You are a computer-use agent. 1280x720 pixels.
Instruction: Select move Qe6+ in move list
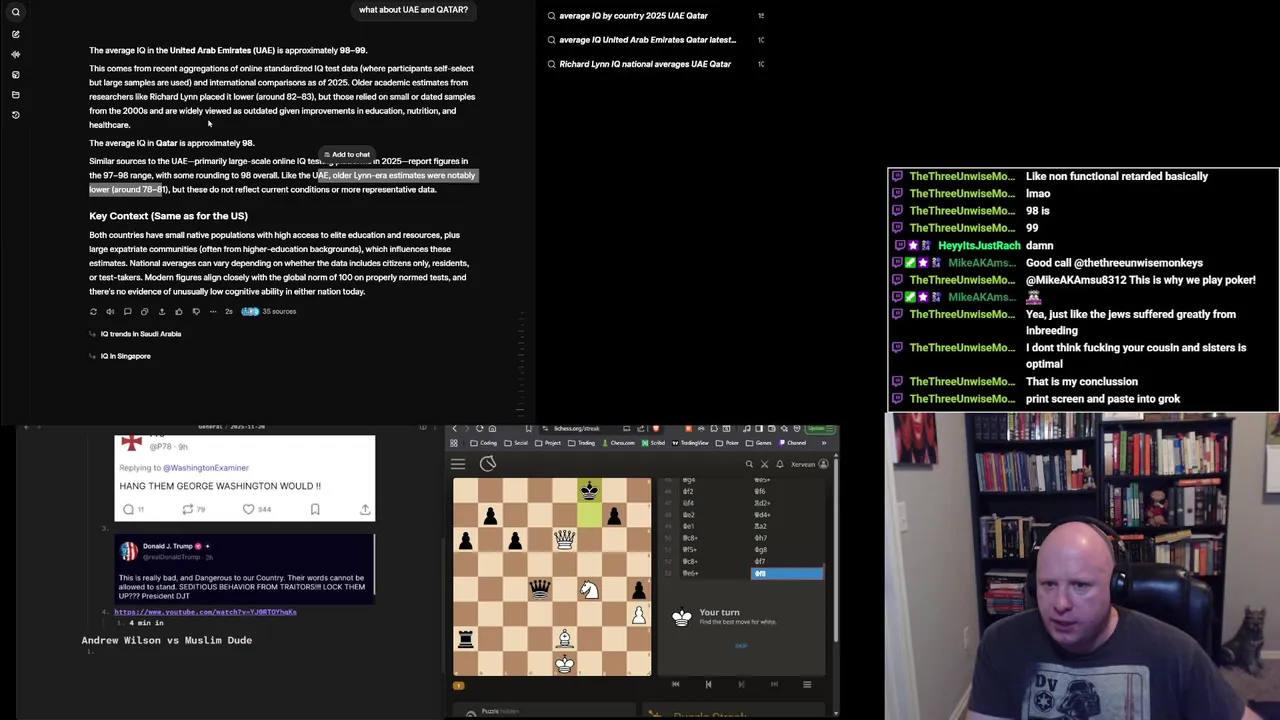[715, 573]
